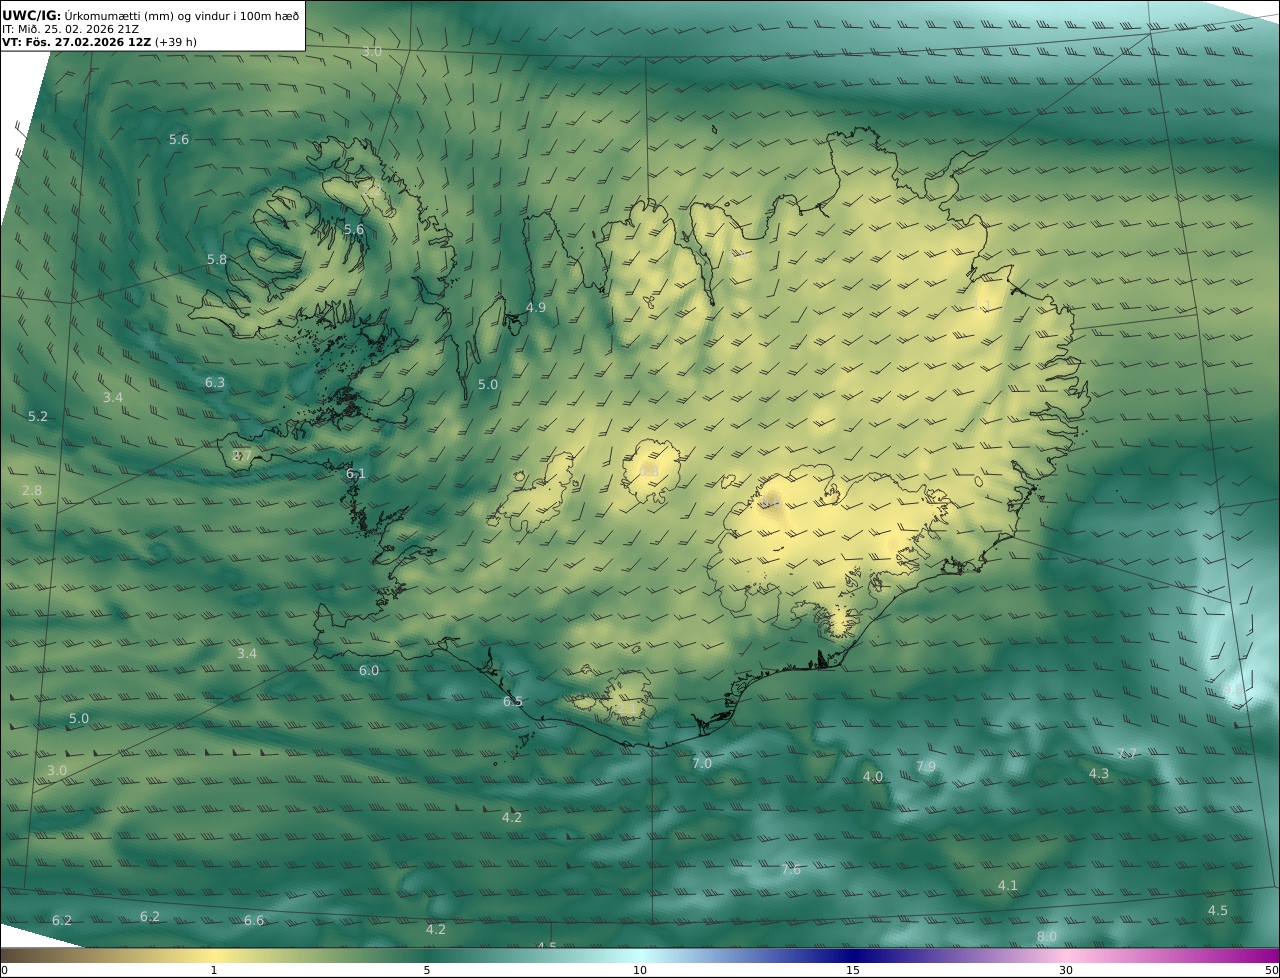Click the '0' tick on the color scale
Image resolution: width=1280 pixels, height=978 pixels.
pyautogui.click(x=4, y=970)
